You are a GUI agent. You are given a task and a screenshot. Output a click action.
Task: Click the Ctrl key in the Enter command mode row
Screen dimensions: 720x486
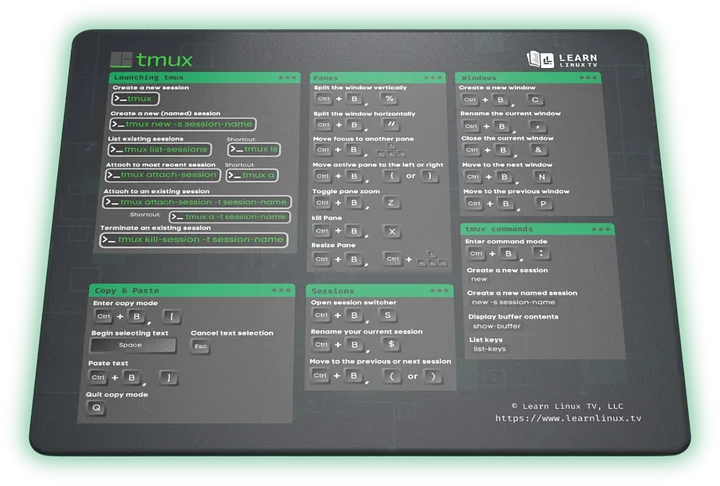click(476, 253)
